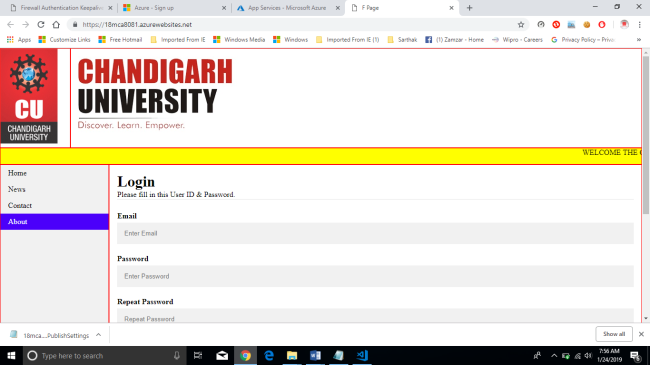This screenshot has height=365, width=650.
Task: Focus the Repeat Password field
Action: 375,316
